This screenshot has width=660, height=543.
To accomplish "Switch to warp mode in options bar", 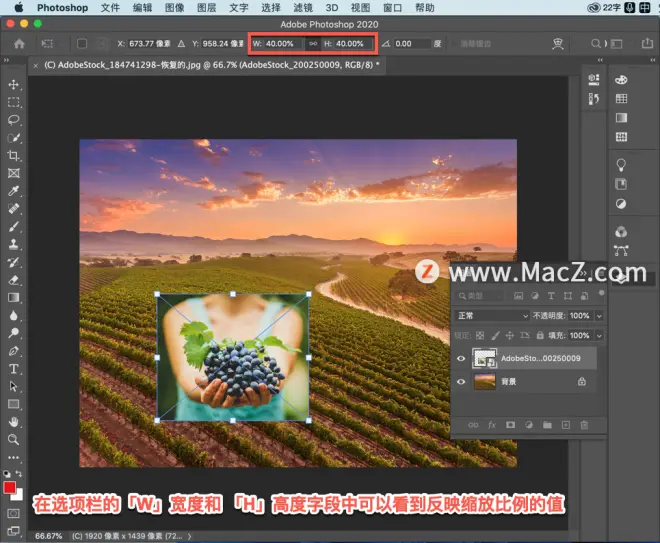I will pyautogui.click(x=558, y=43).
